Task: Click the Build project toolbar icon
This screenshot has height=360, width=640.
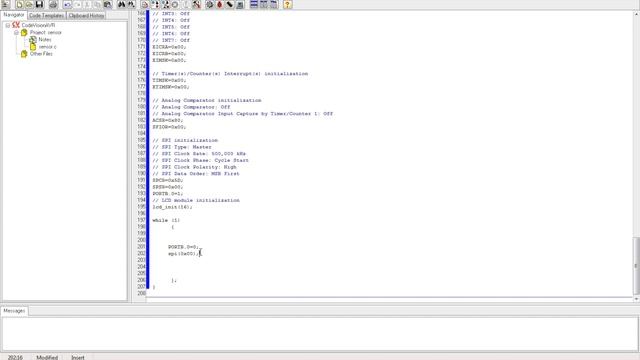Action: (155, 4)
